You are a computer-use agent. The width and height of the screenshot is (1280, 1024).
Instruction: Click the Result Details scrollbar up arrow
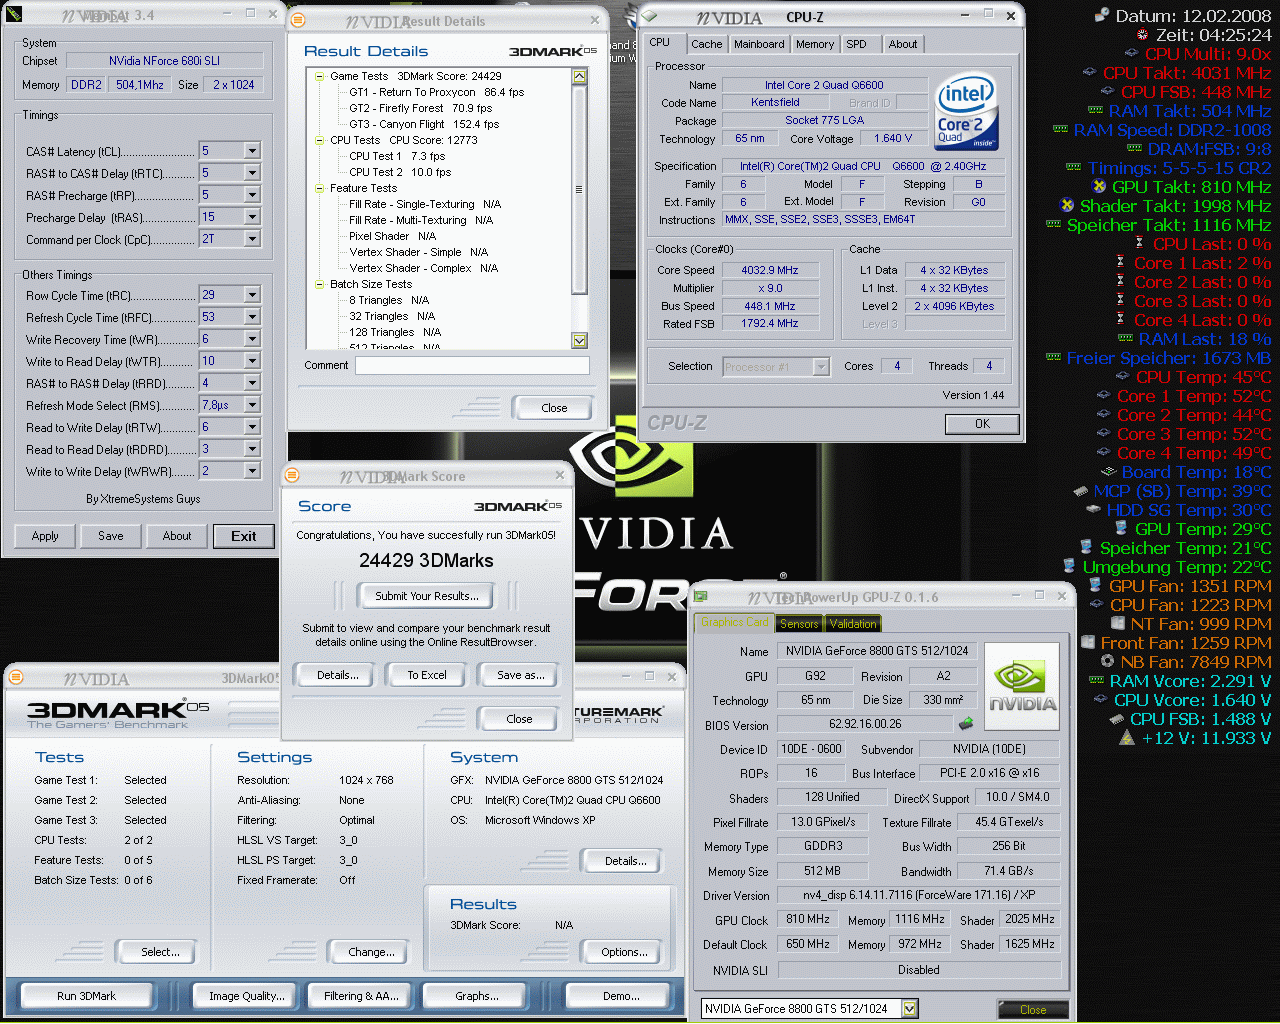(x=579, y=76)
